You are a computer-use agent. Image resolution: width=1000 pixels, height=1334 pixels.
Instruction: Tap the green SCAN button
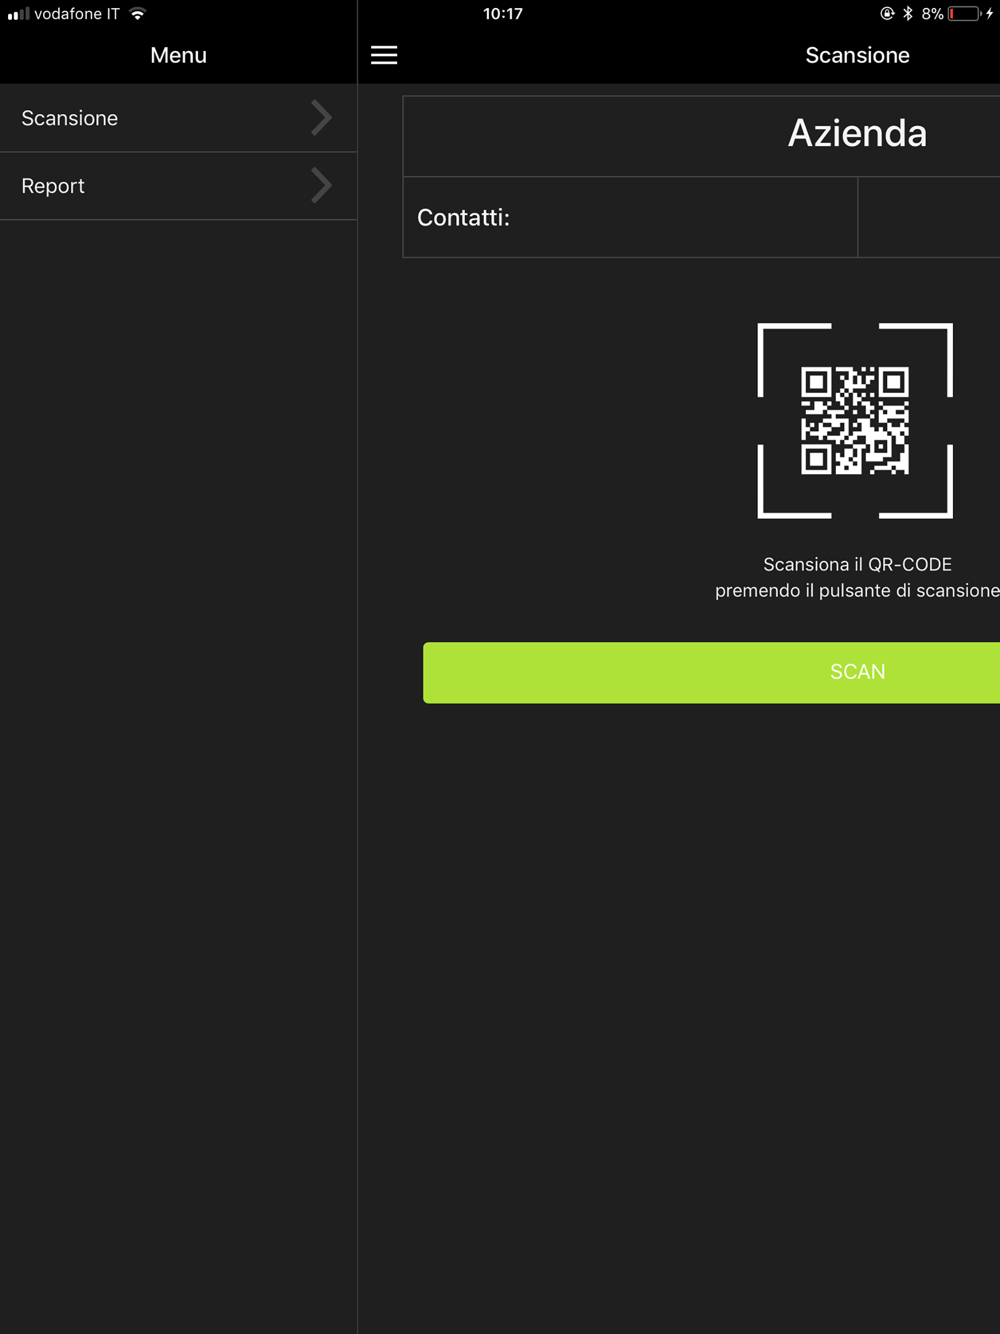[x=711, y=672]
